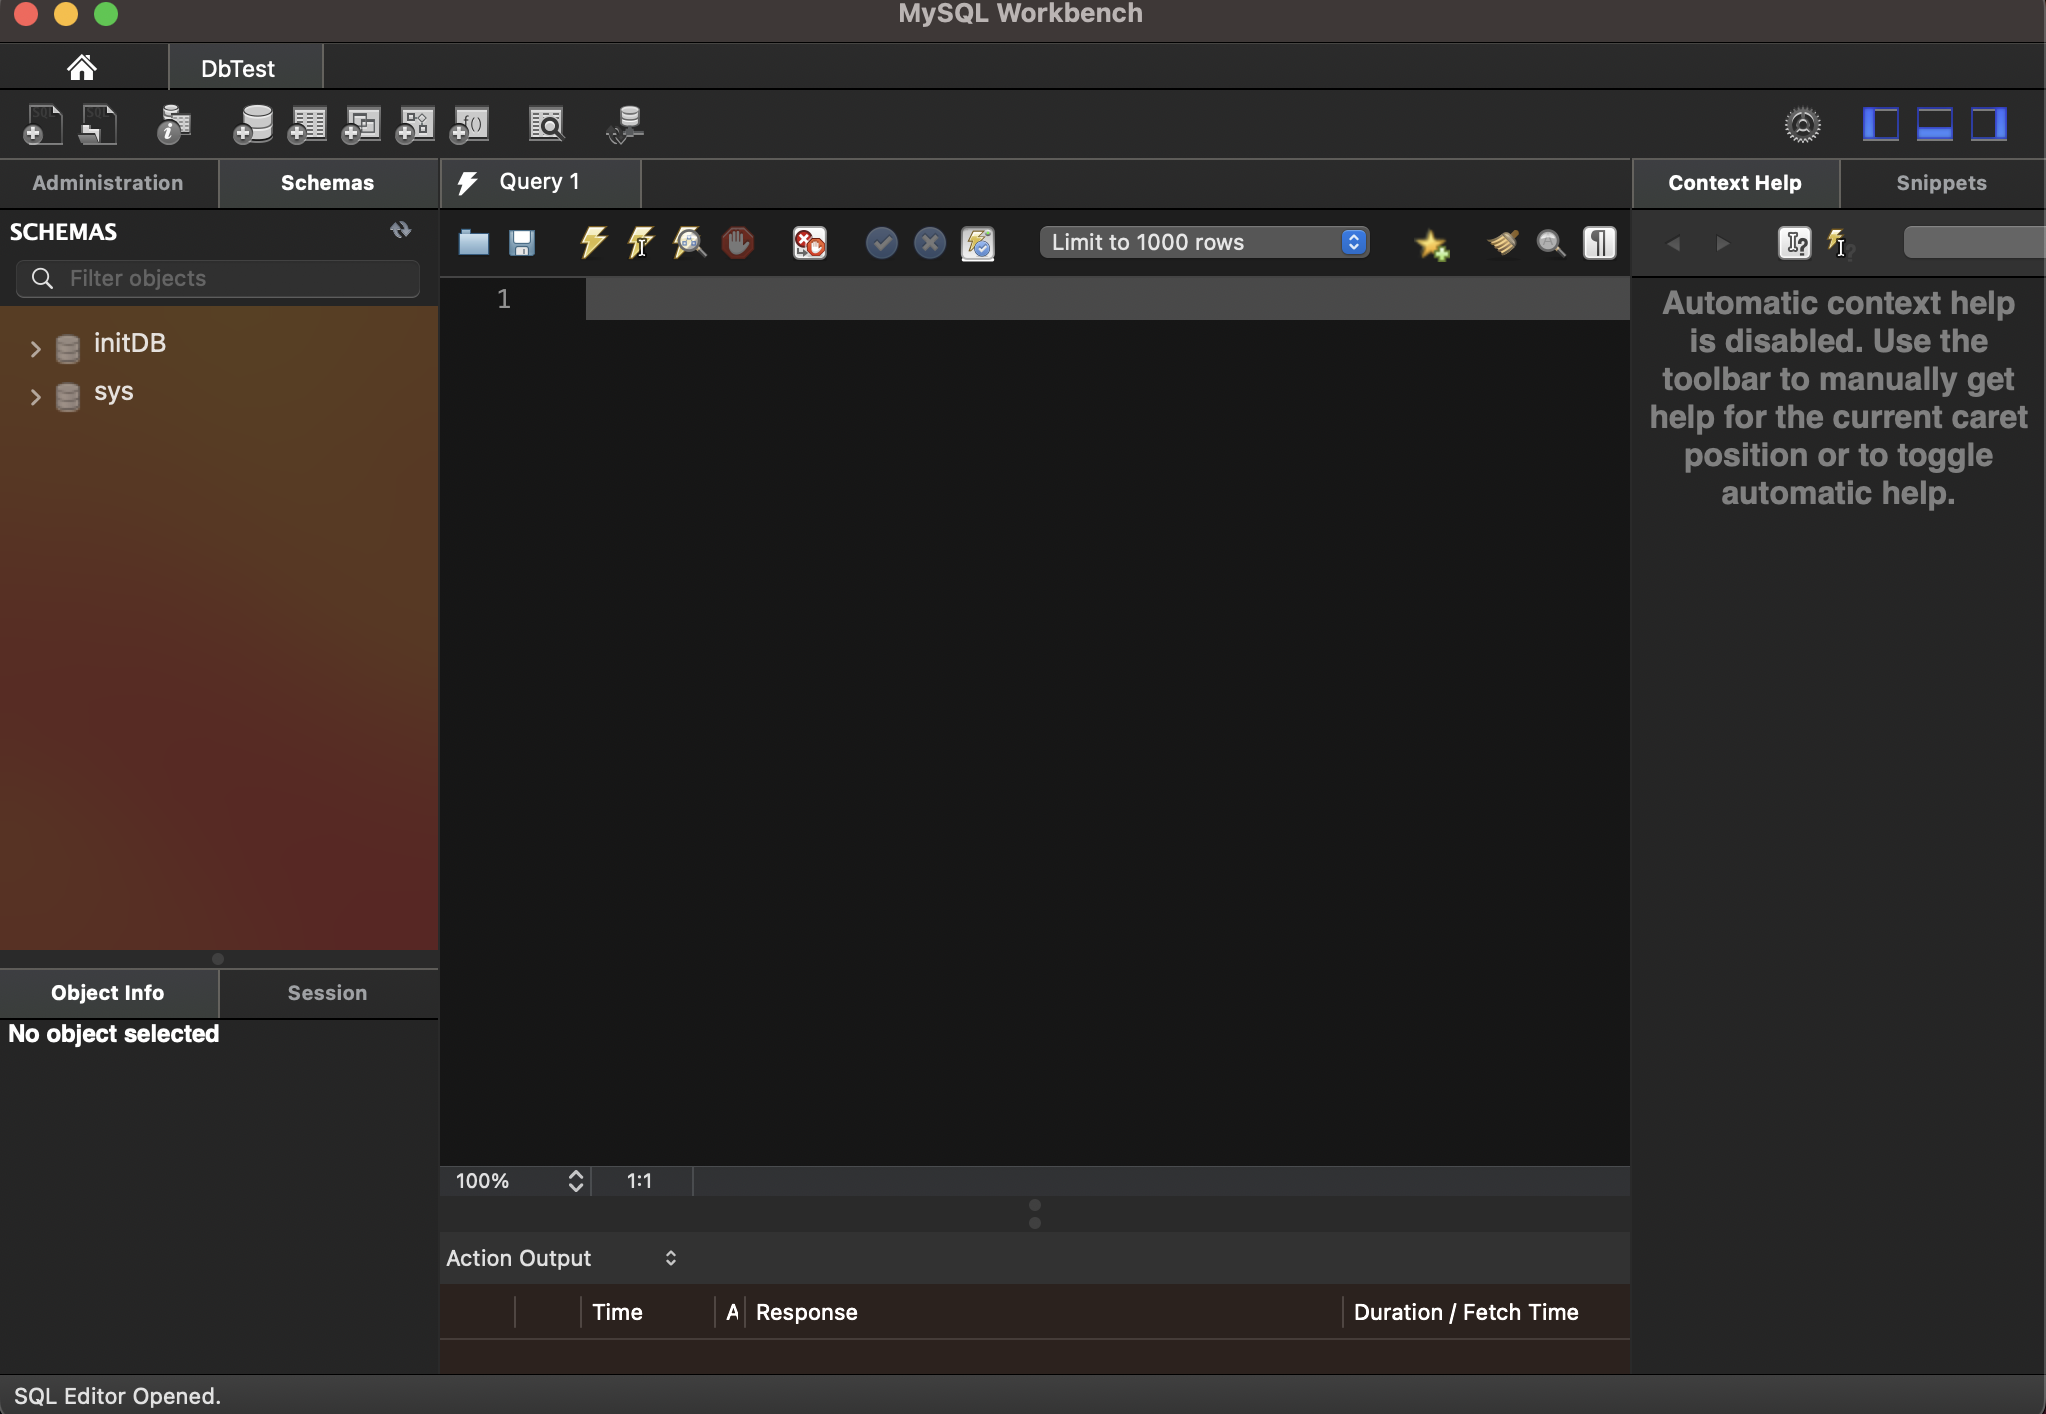Image resolution: width=2046 pixels, height=1414 pixels.
Task: Commit the current transaction
Action: tap(881, 243)
